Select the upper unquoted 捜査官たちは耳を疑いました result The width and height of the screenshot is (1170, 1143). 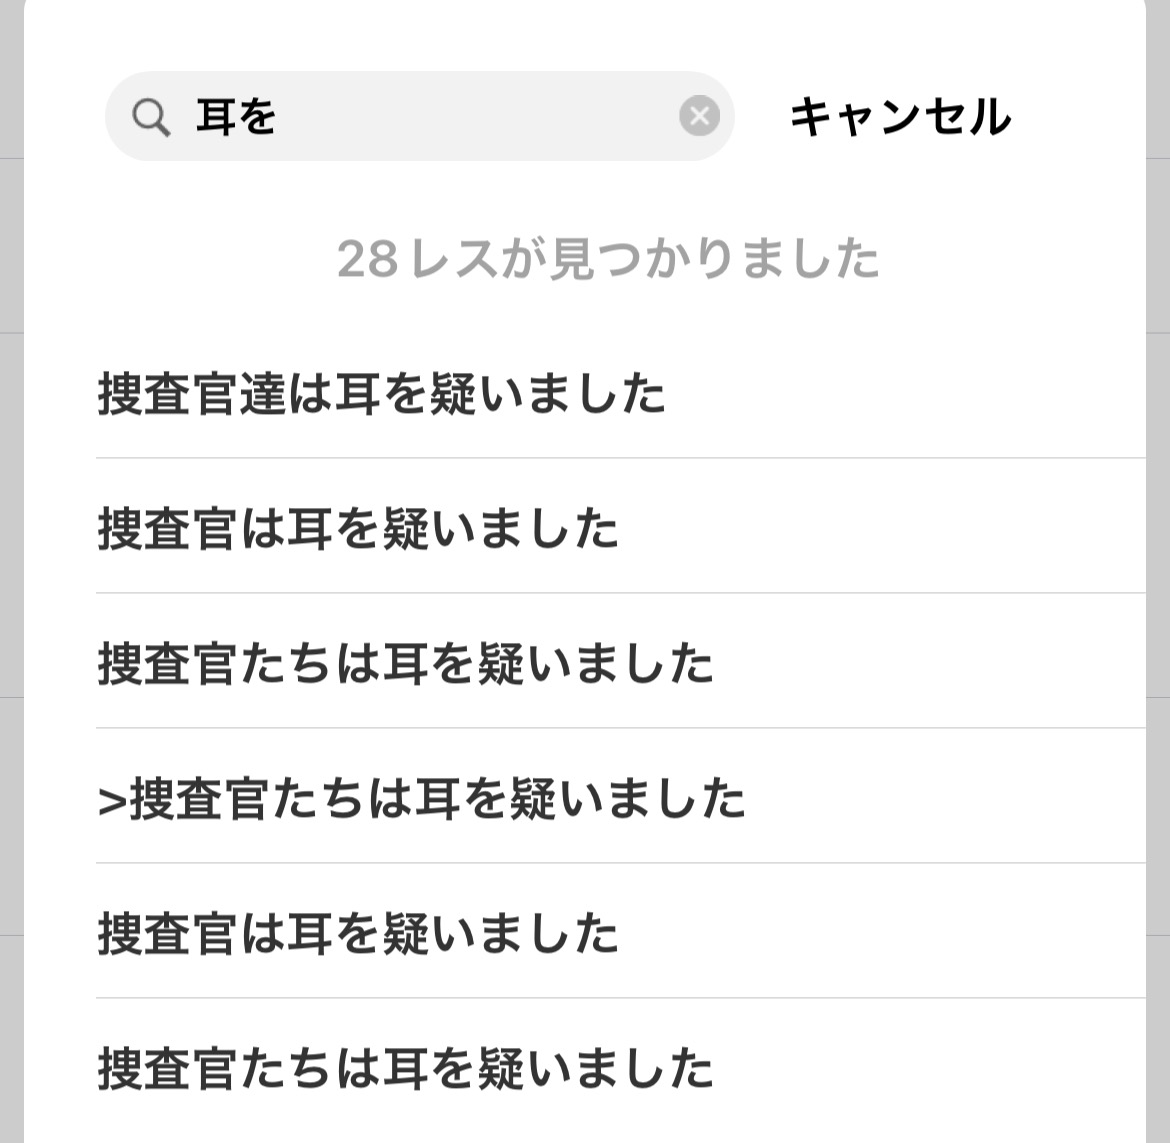[x=405, y=663]
